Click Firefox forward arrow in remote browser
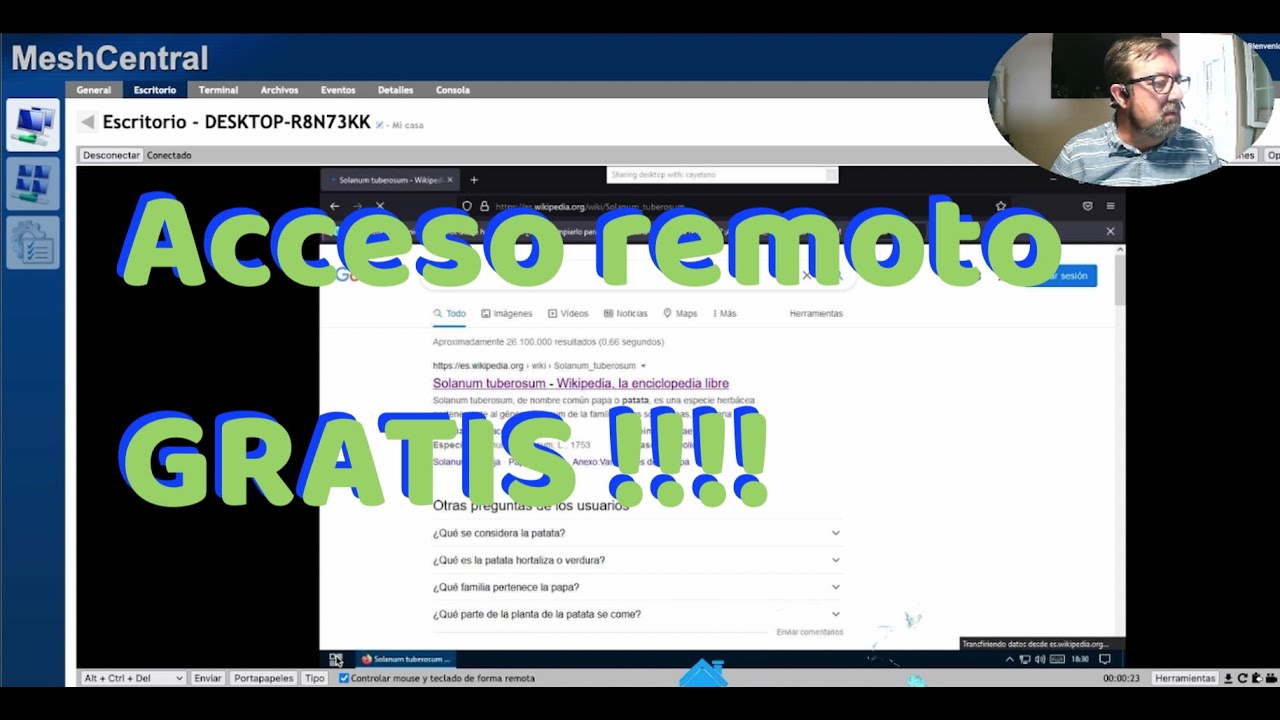The width and height of the screenshot is (1280, 720). (357, 206)
